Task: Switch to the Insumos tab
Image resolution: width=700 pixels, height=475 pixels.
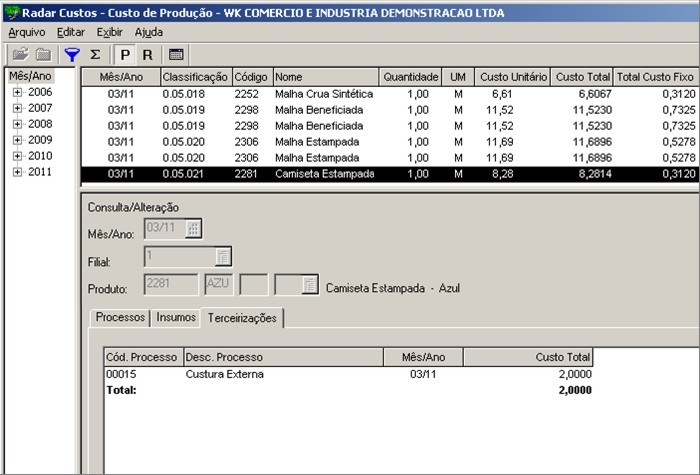Action: click(176, 318)
